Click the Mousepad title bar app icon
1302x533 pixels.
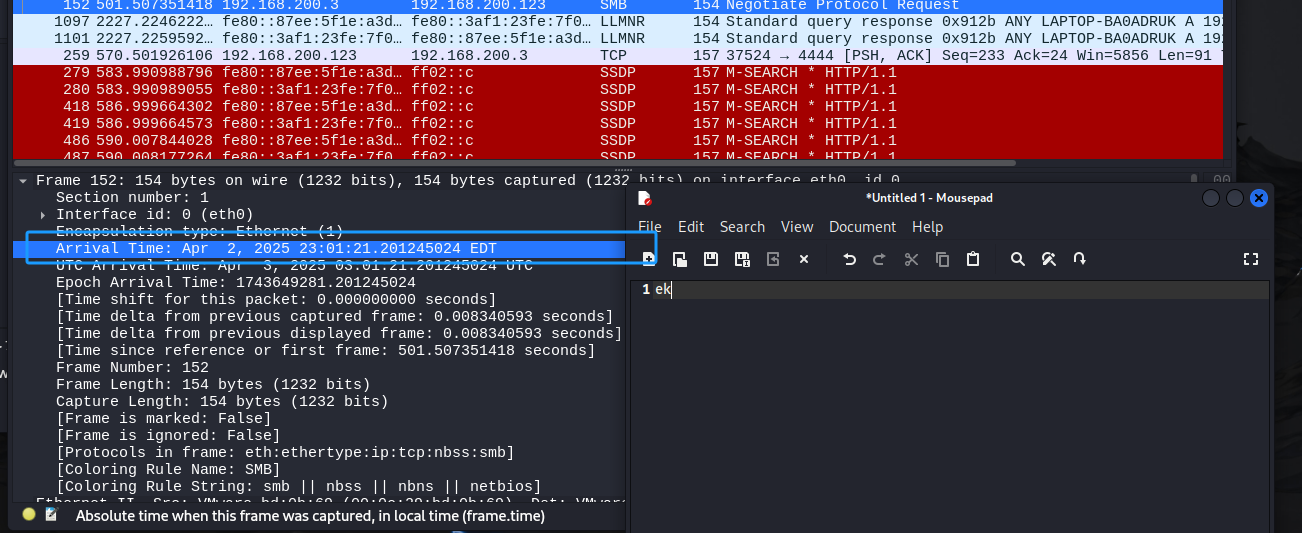point(645,198)
